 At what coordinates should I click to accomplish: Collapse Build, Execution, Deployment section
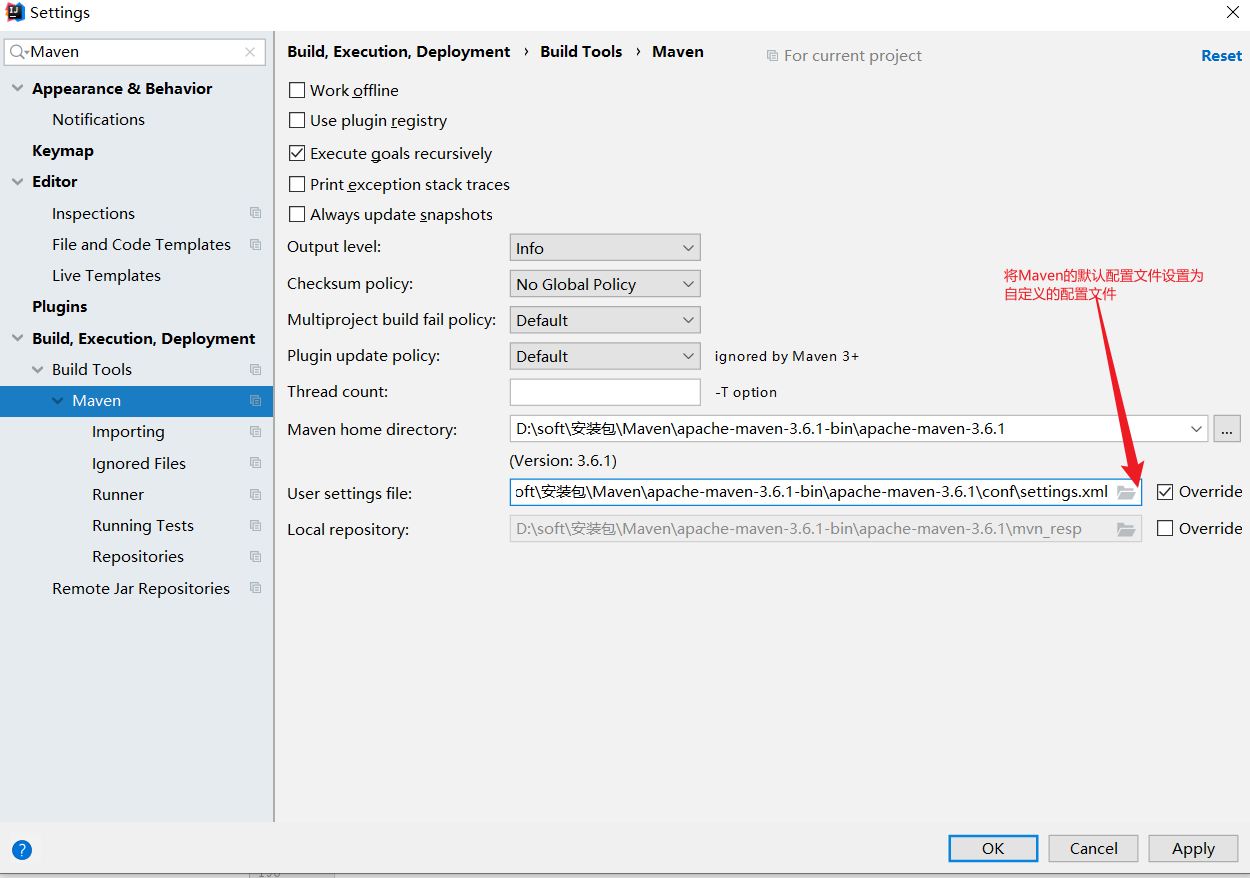click(x=17, y=338)
